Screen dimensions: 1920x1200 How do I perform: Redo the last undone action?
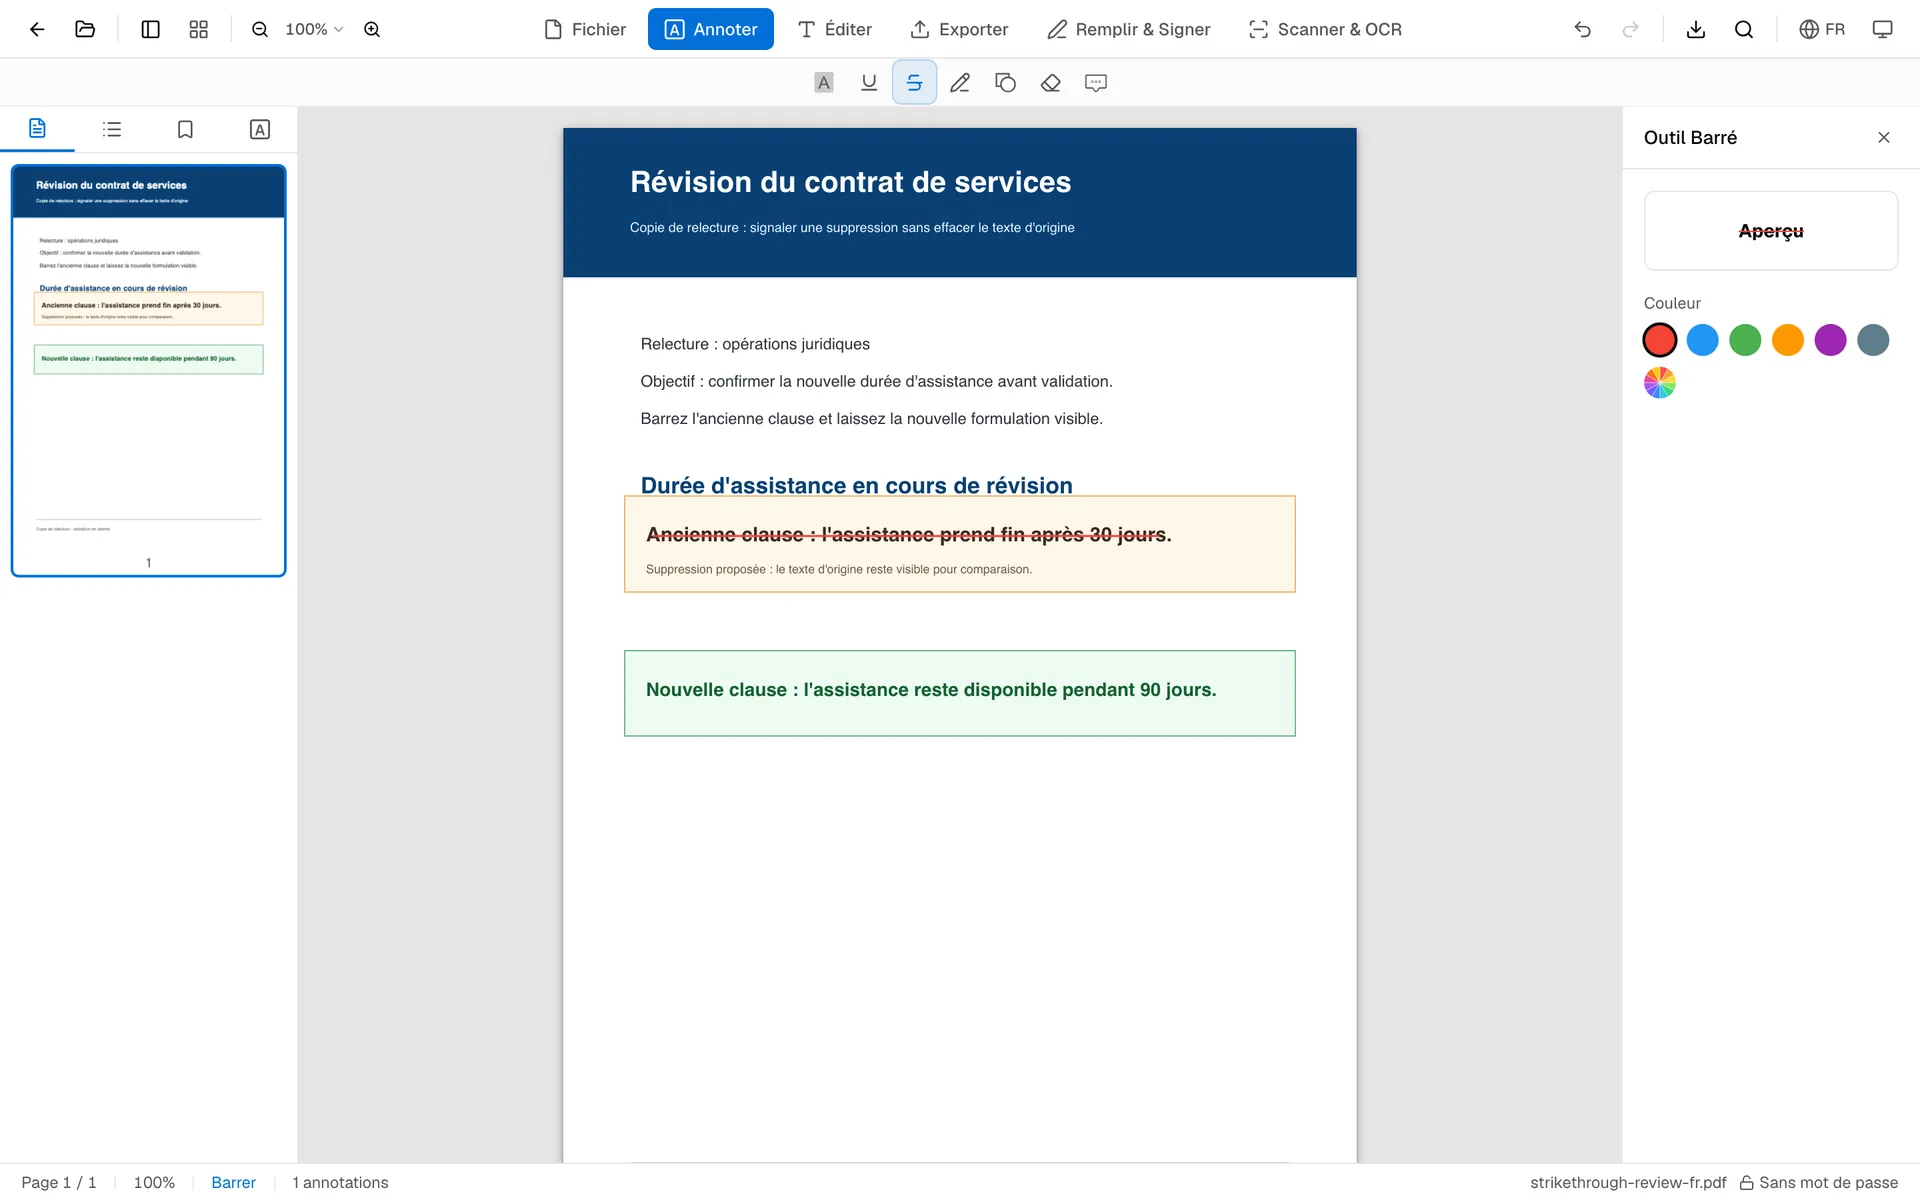point(1630,29)
